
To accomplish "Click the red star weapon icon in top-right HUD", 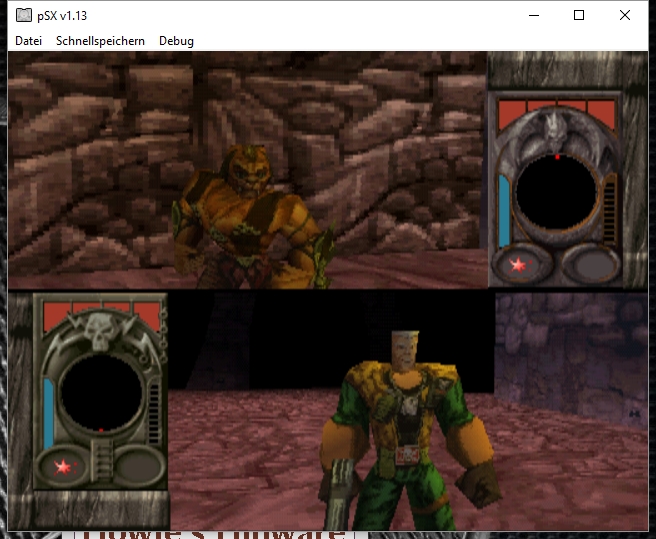I will [519, 265].
